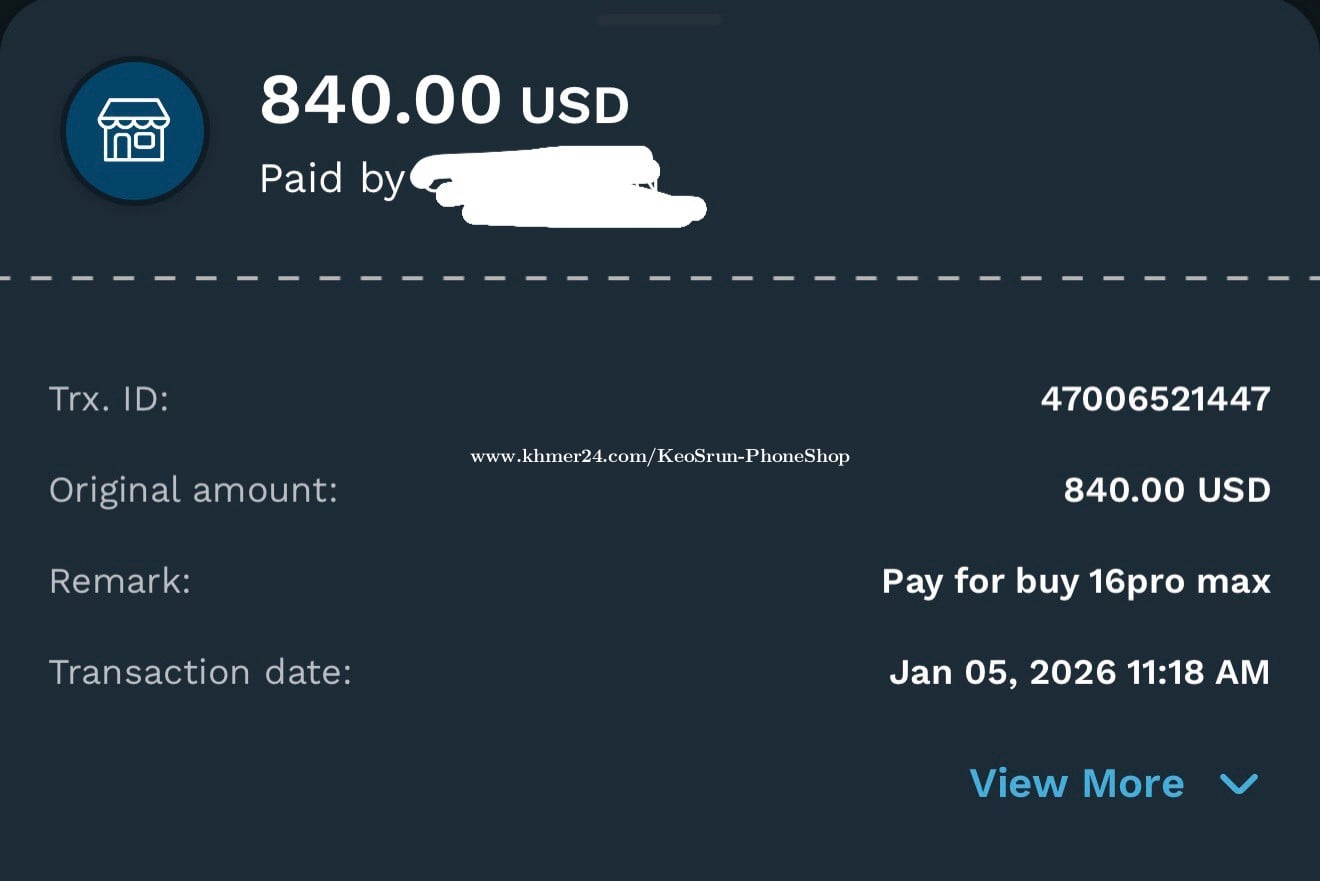Select the remark Pay for buy 16pro max
Viewport: 1320px width, 881px height.
tap(1076, 581)
